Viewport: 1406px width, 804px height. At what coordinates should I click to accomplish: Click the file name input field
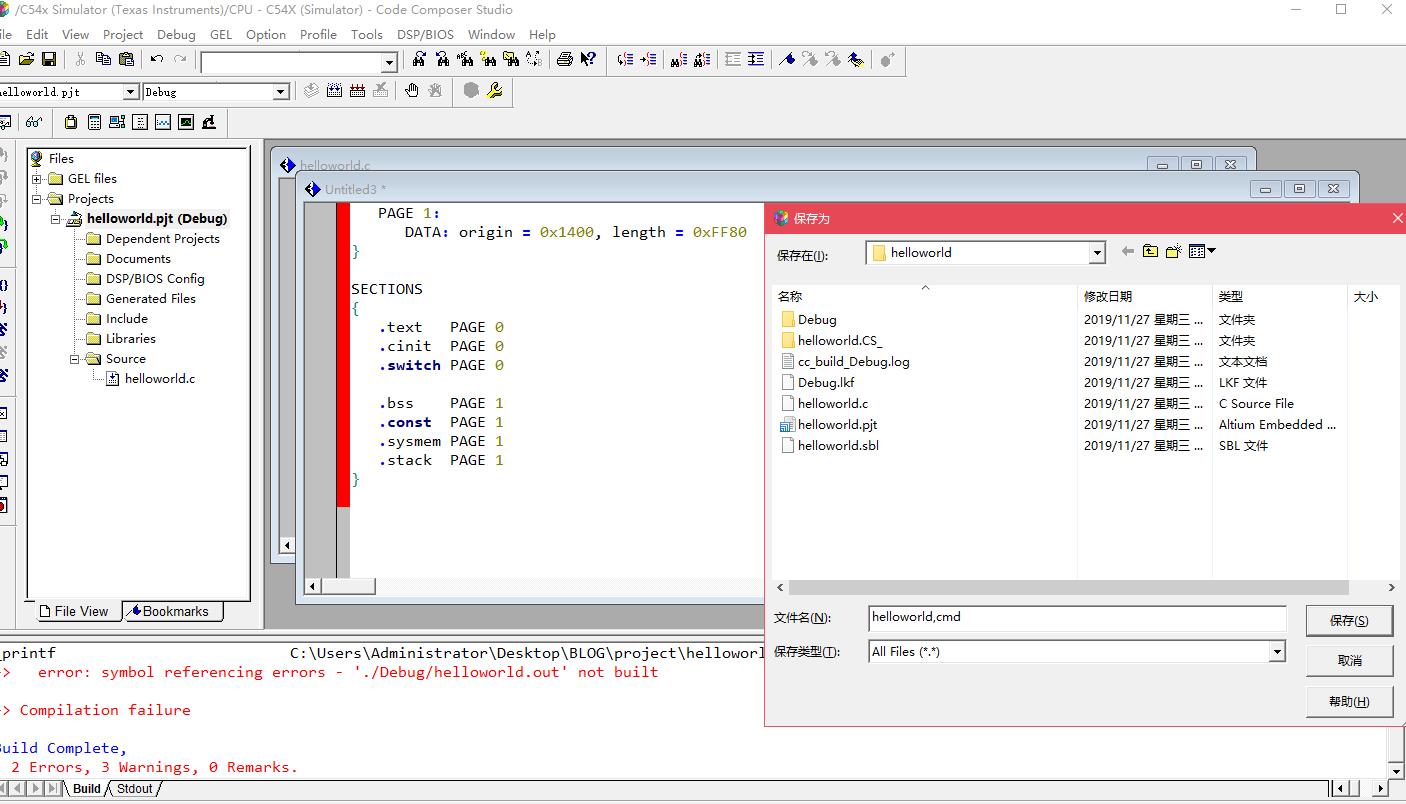tap(1077, 618)
